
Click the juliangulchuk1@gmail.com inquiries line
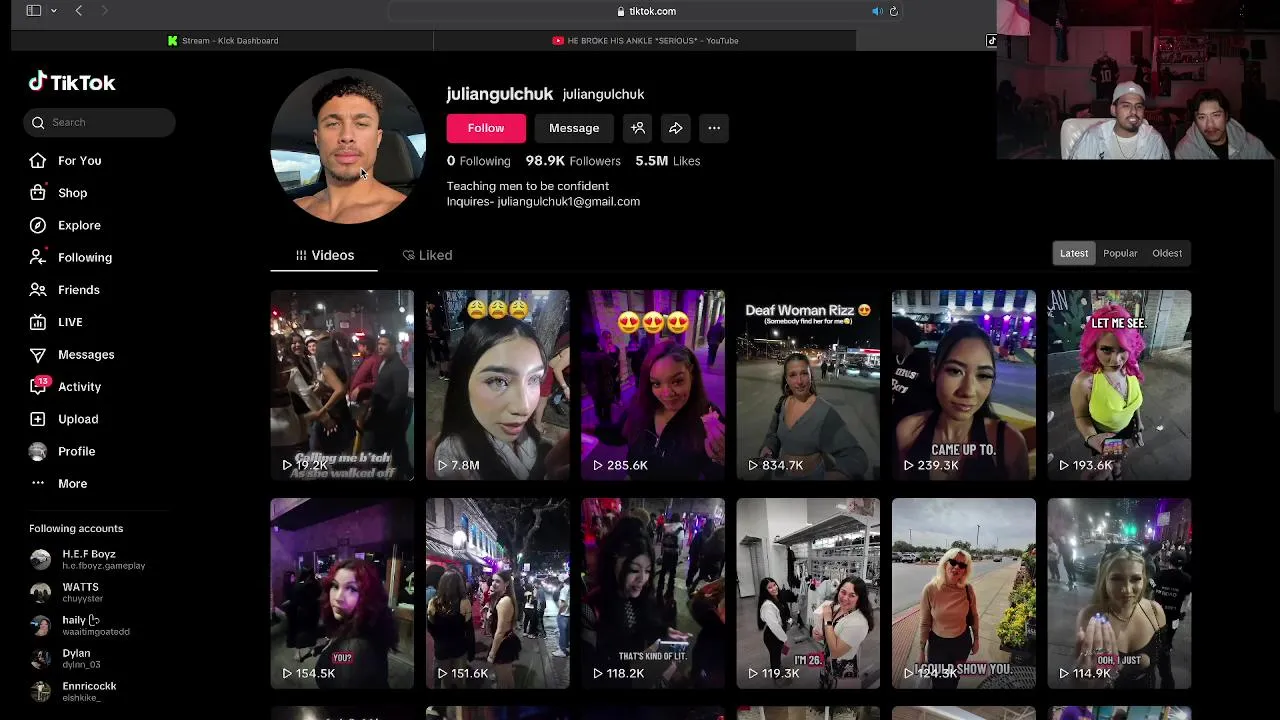[543, 201]
